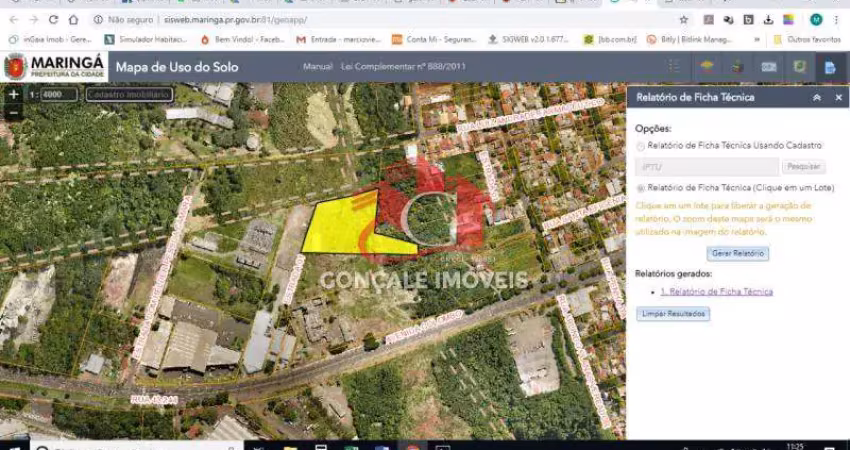The width and height of the screenshot is (850, 450).
Task: Open the b extension icon in toolbar
Action: [x=748, y=20]
